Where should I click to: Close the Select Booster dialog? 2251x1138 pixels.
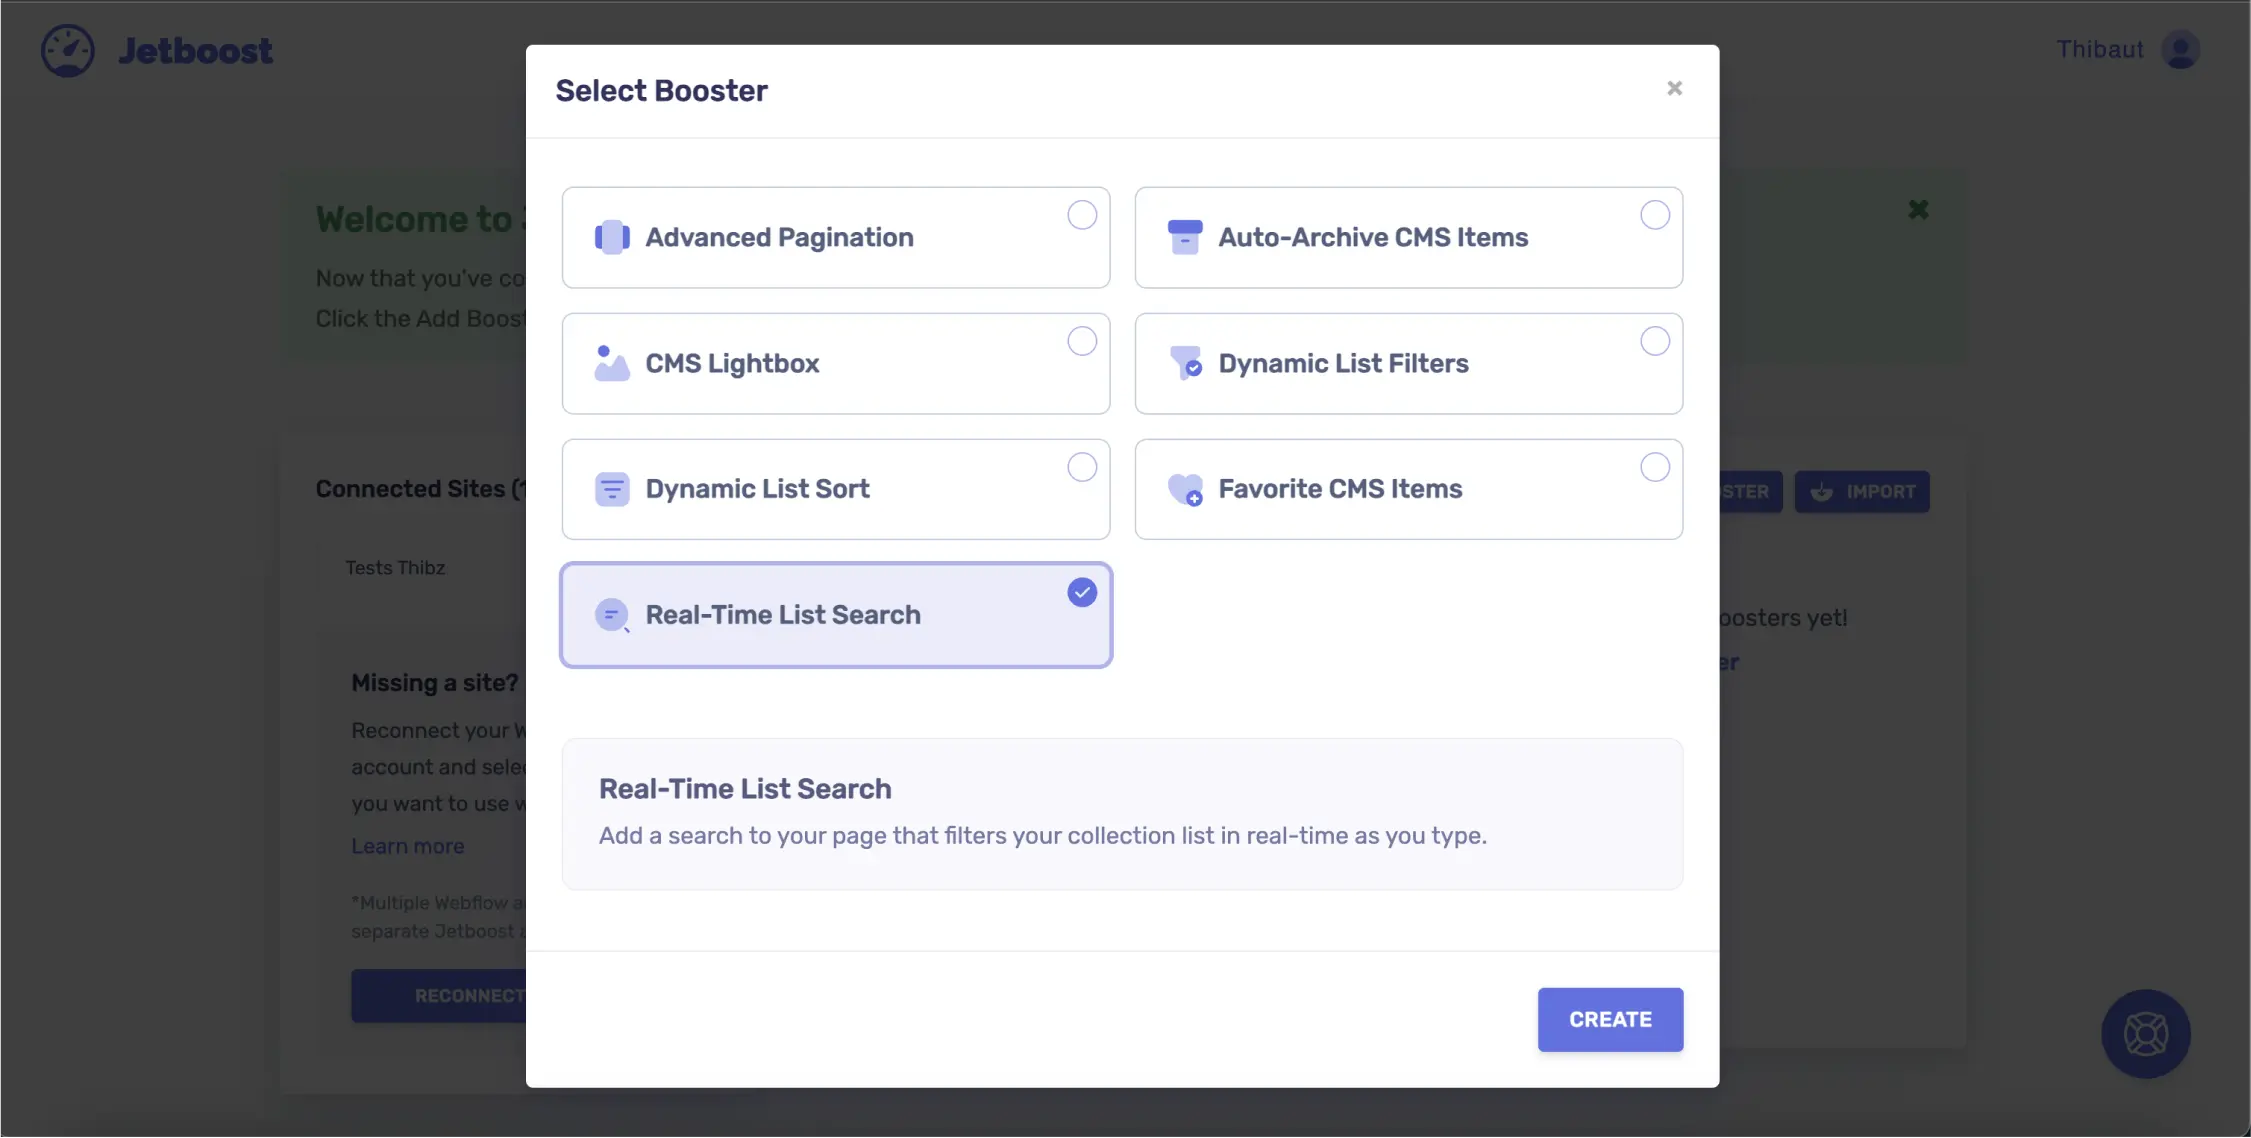1675,88
